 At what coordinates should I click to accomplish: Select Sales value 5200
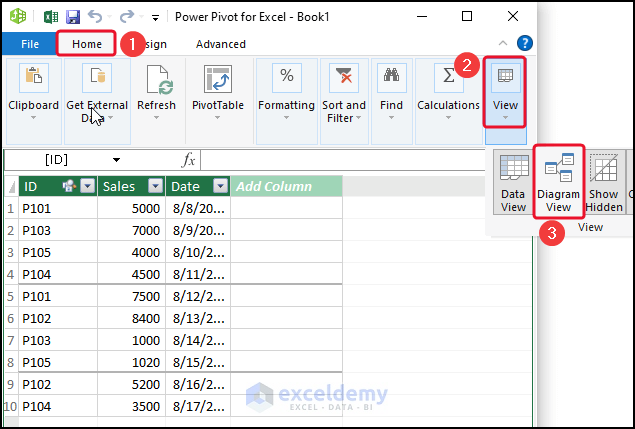[x=132, y=384]
